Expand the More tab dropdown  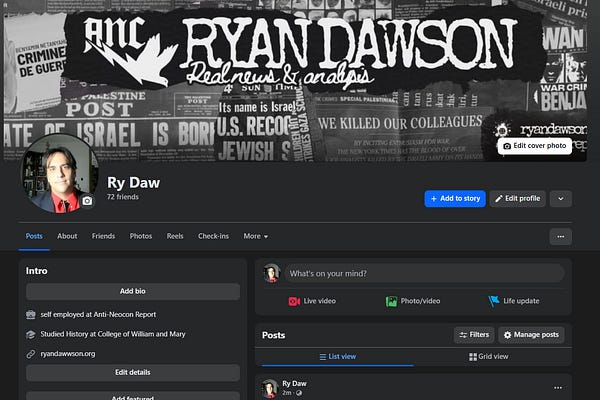(256, 236)
